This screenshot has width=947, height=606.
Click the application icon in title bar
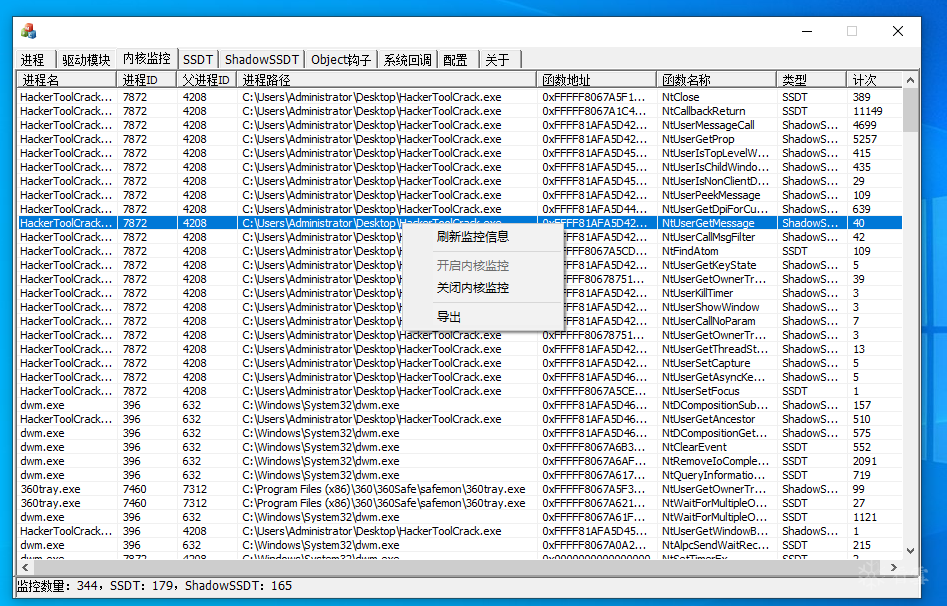pyautogui.click(x=28, y=31)
